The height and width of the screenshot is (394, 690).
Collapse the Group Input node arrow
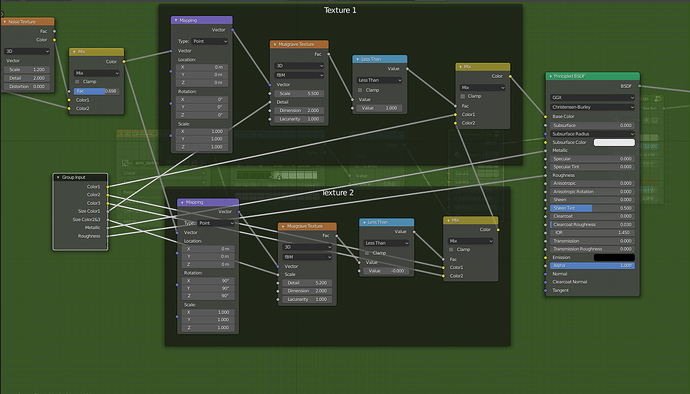[x=58, y=177]
